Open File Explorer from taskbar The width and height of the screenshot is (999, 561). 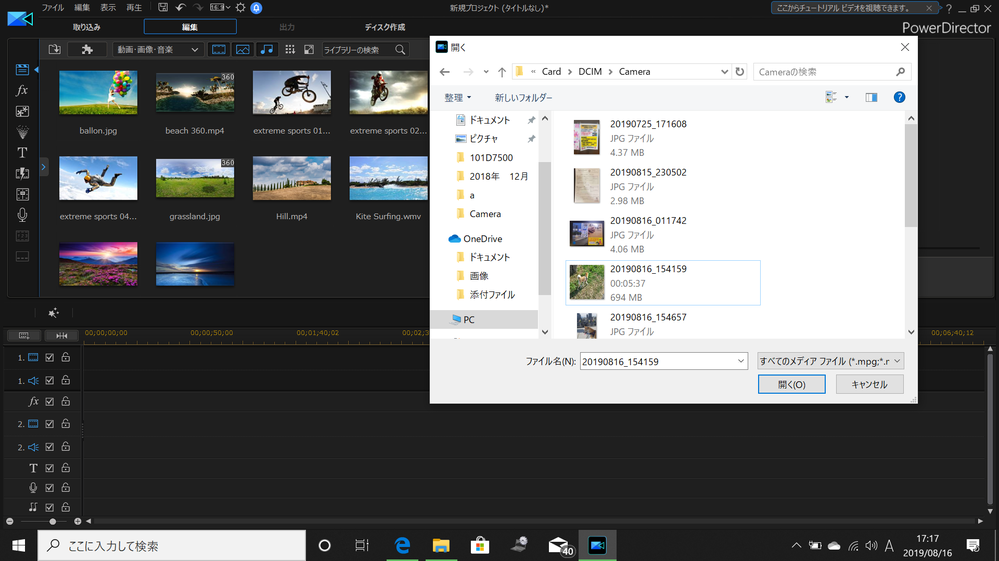(x=441, y=546)
